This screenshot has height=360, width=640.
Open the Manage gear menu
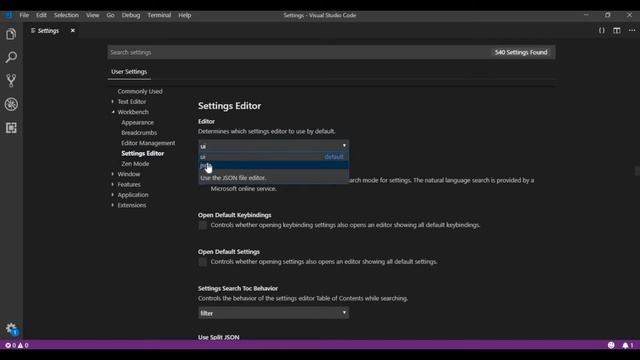11,329
